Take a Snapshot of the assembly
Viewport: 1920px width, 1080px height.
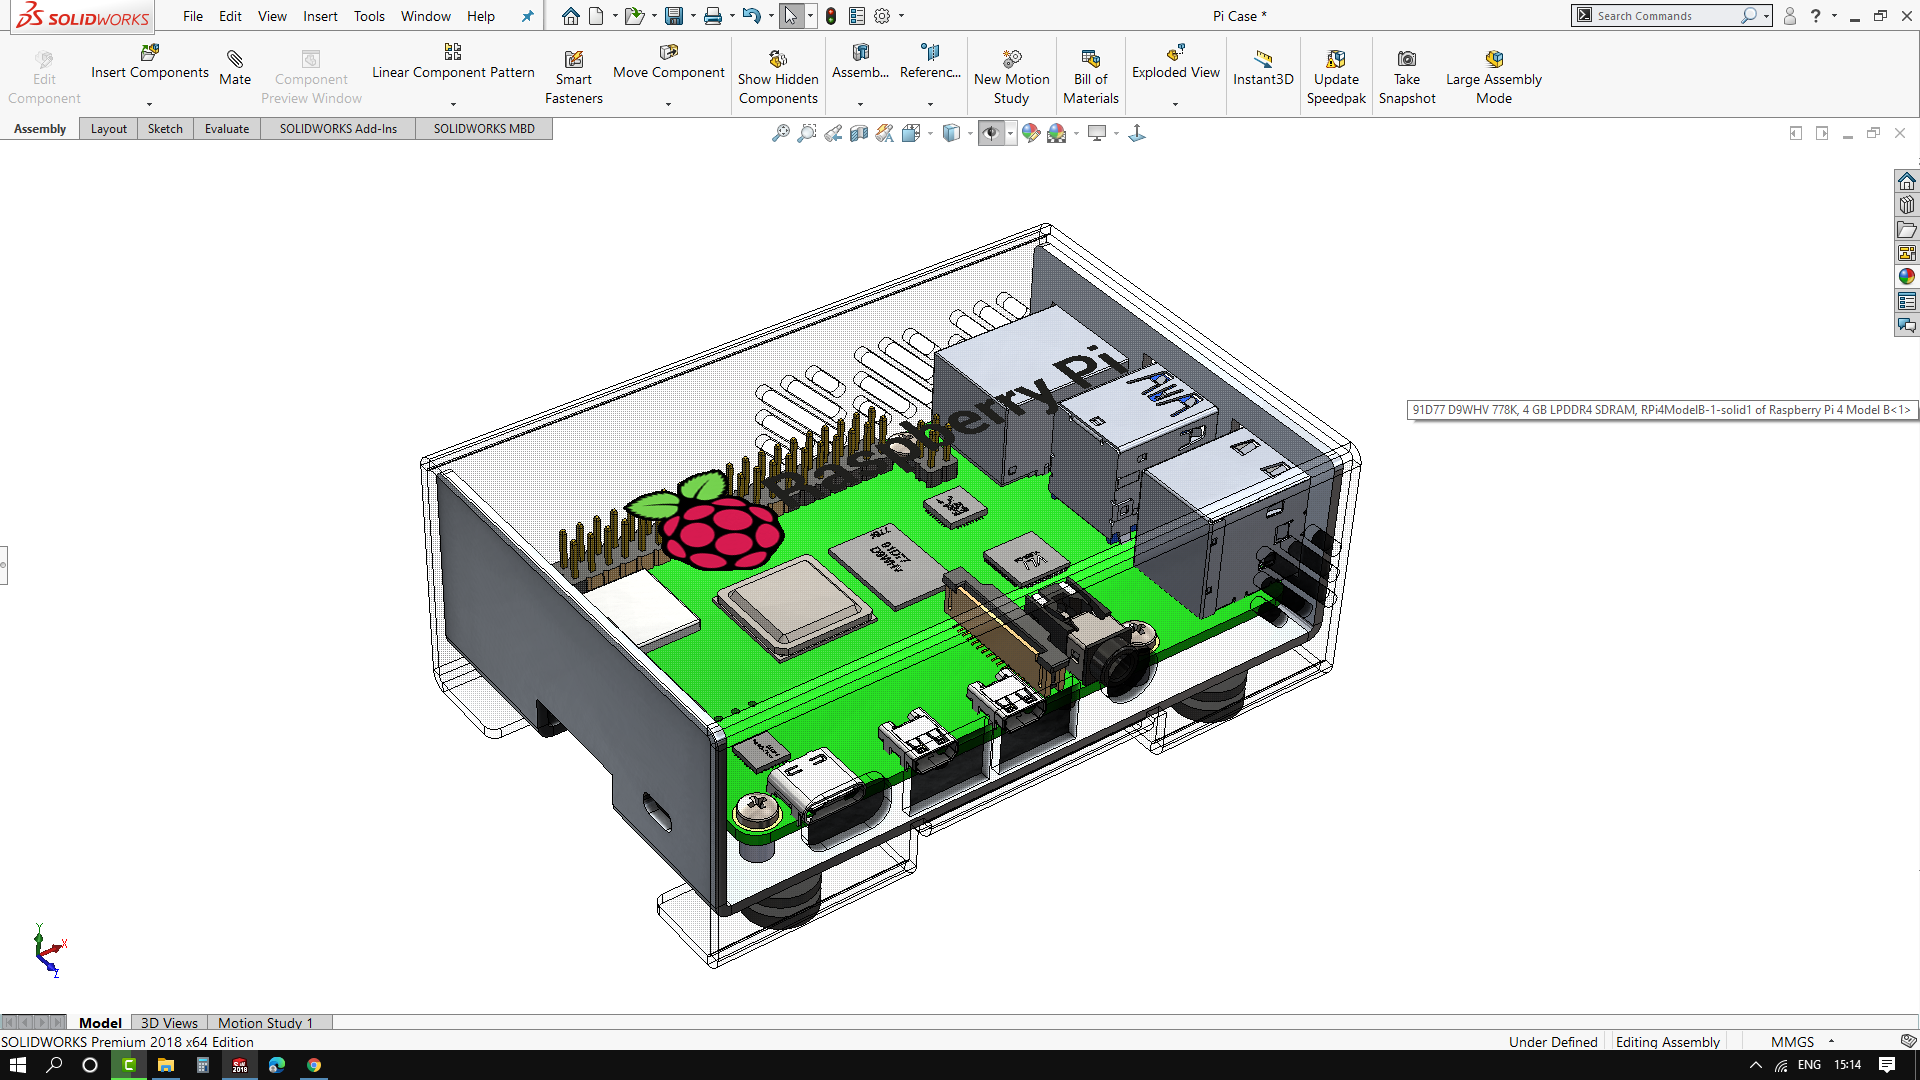[x=1407, y=77]
